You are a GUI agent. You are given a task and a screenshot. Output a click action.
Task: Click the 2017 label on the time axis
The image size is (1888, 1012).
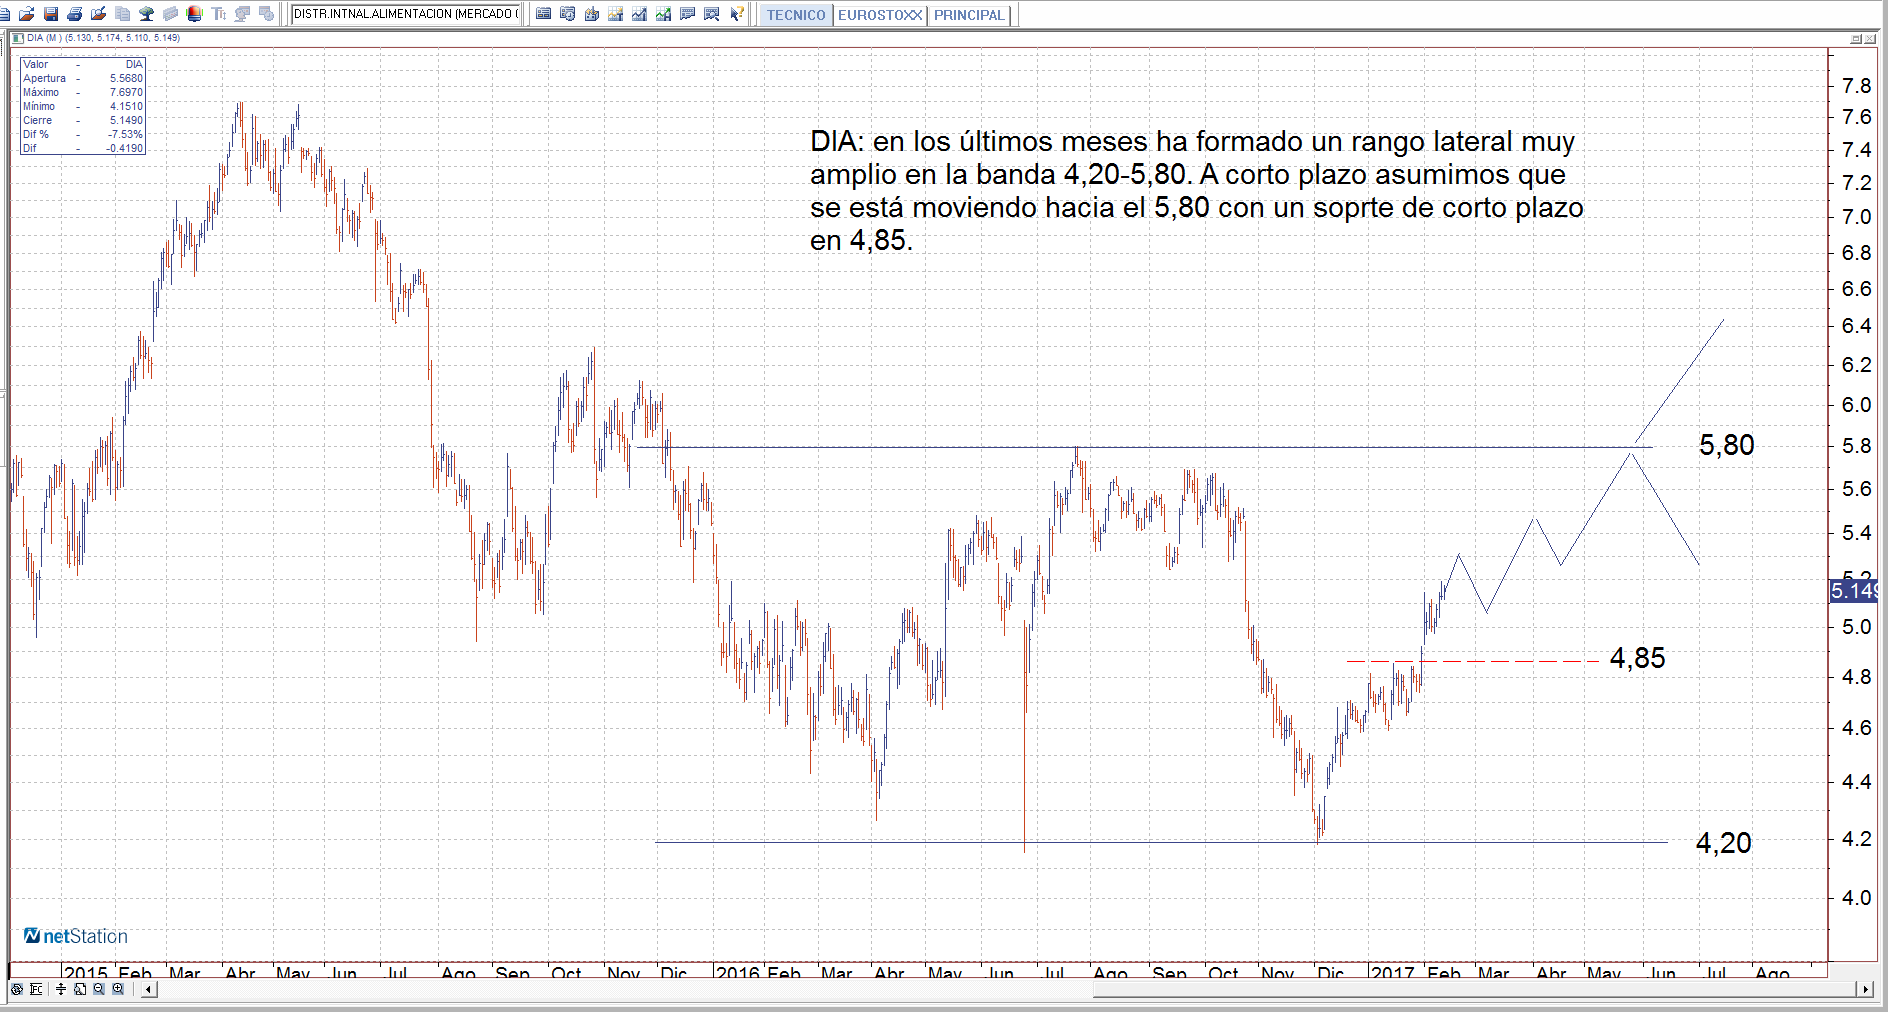1392,972
